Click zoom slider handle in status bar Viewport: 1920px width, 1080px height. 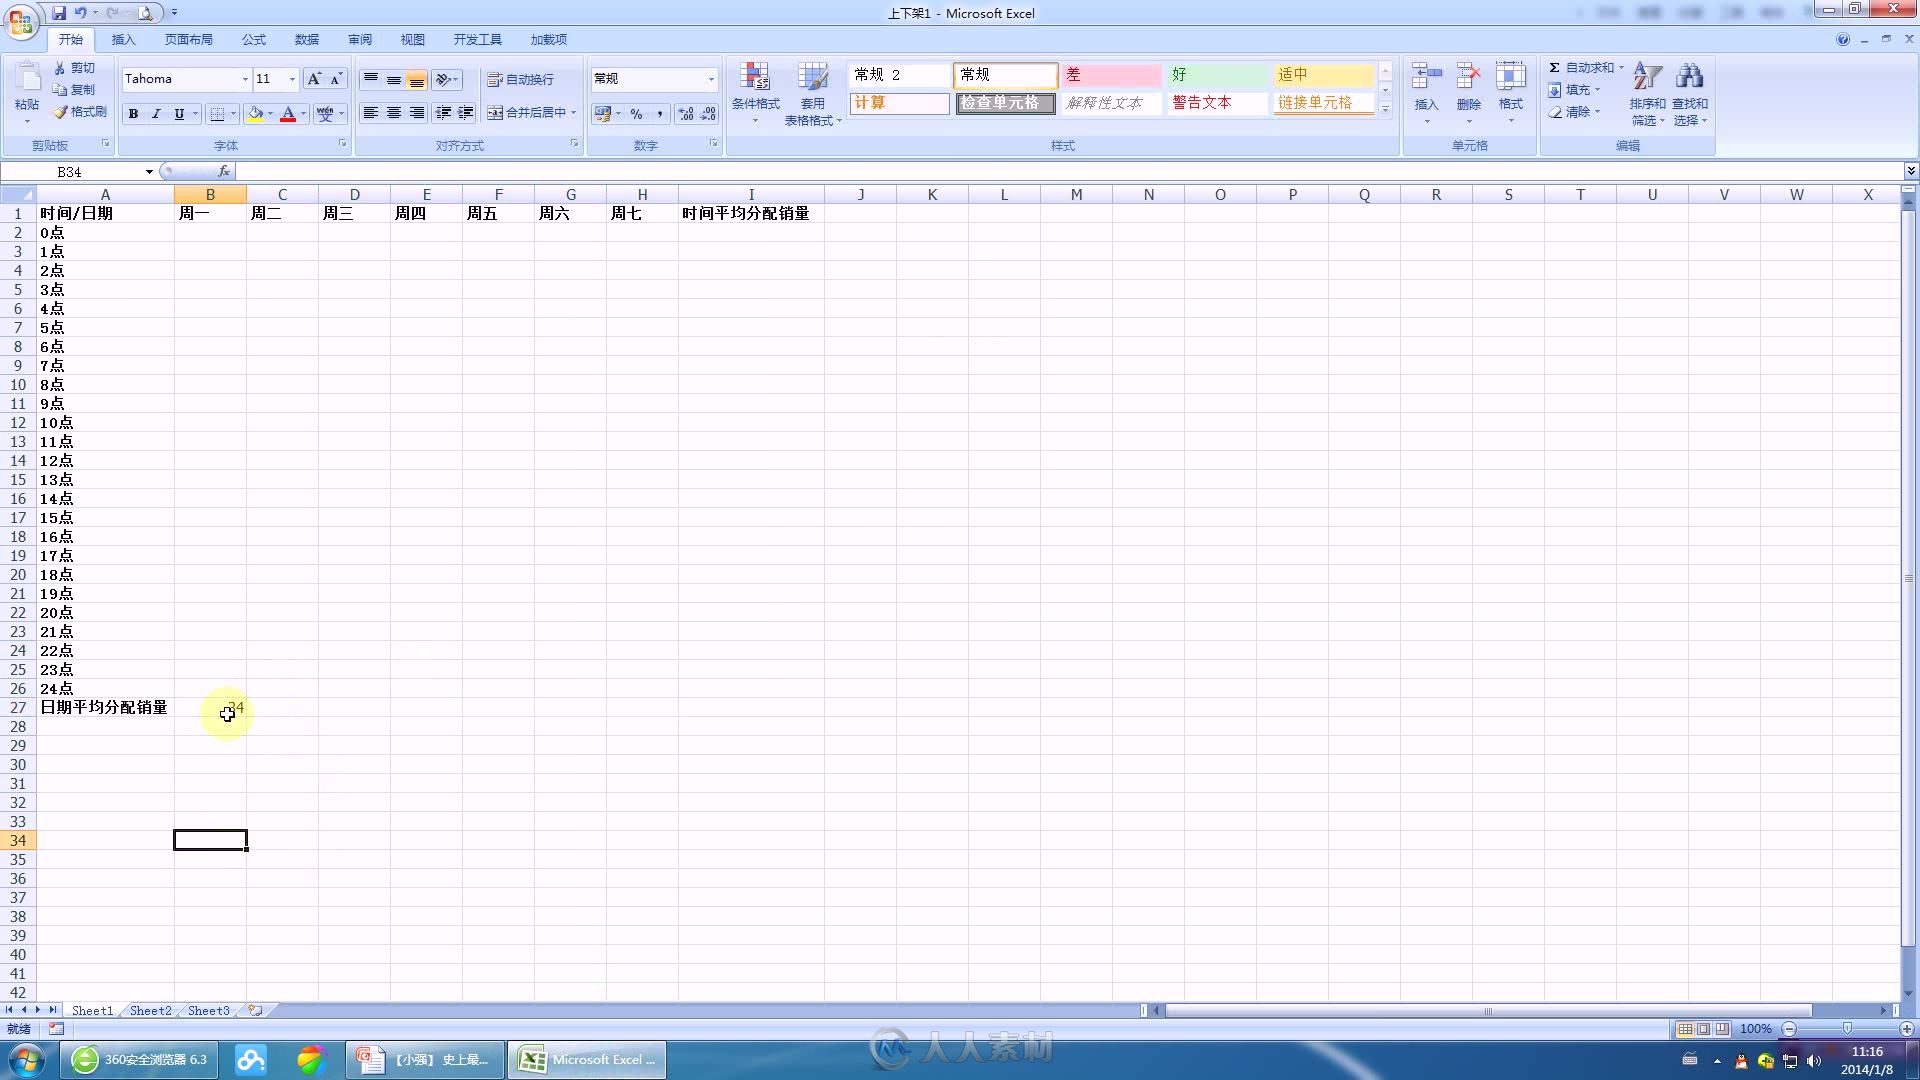pyautogui.click(x=1847, y=1029)
